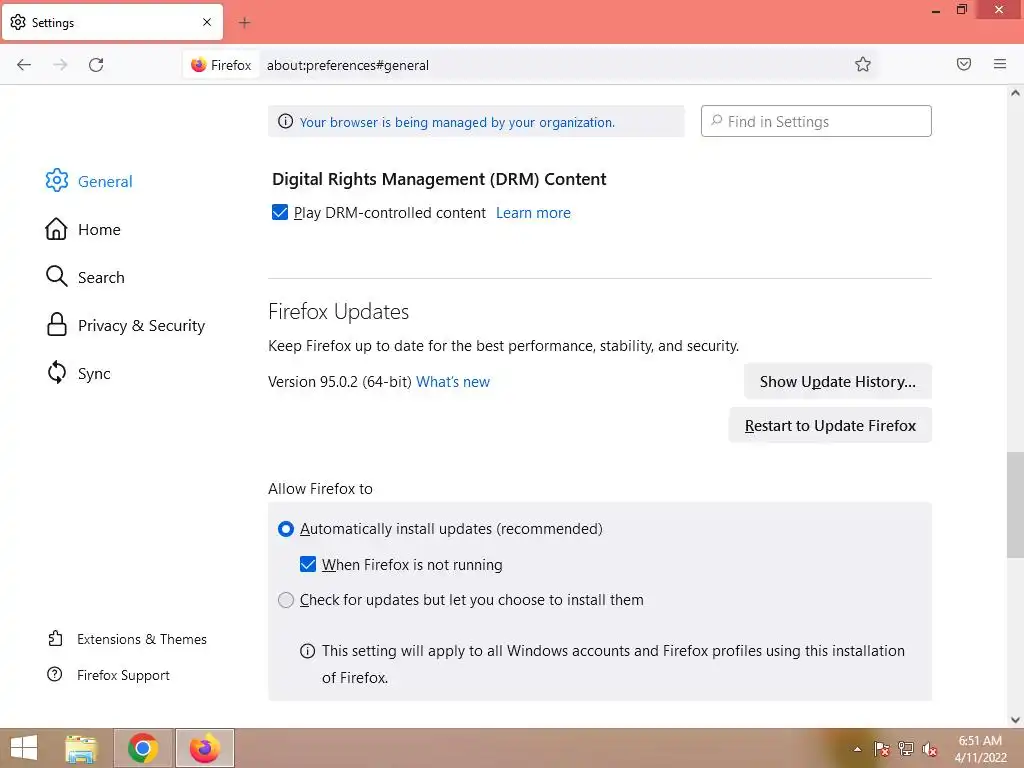Click the vertical scrollbar thumb
1024x768 pixels.
(x=1015, y=505)
